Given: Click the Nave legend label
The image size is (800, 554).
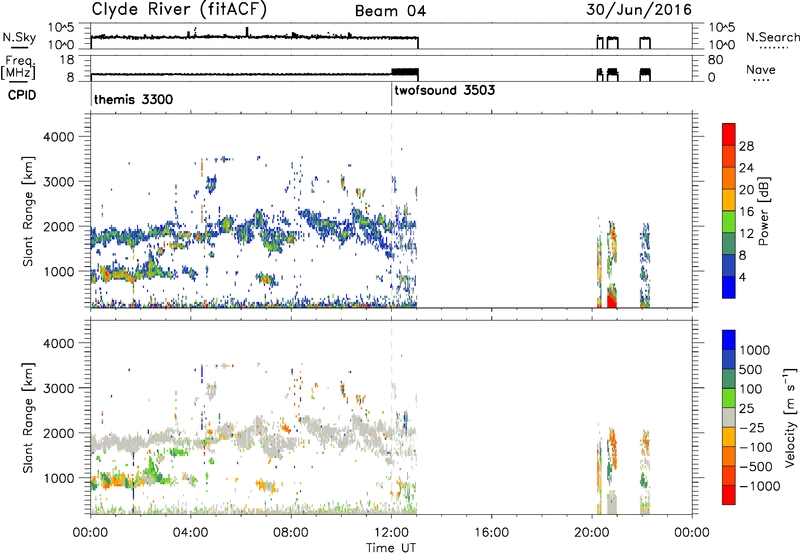Looking at the screenshot, I should tap(761, 69).
